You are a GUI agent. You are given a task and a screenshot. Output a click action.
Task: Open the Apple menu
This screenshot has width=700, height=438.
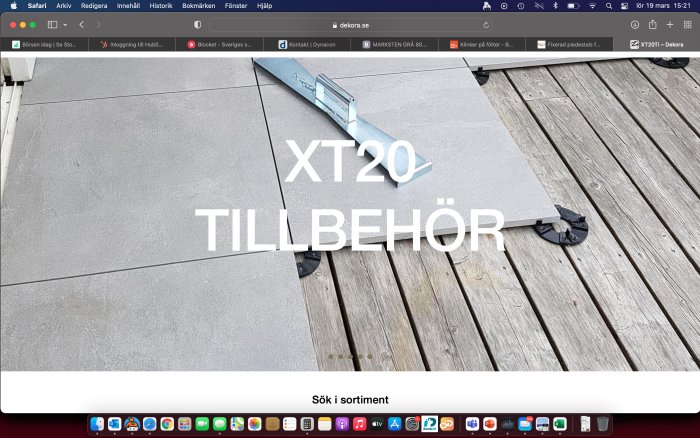pyautogui.click(x=13, y=6)
